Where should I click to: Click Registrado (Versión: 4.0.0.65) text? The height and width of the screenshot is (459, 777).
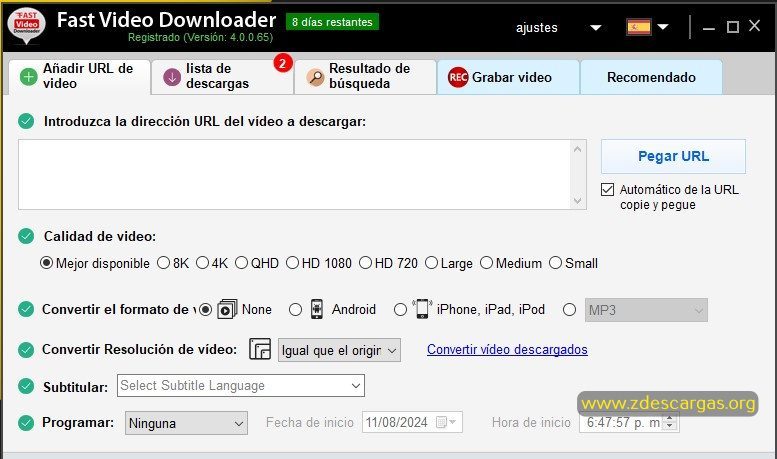(x=200, y=37)
